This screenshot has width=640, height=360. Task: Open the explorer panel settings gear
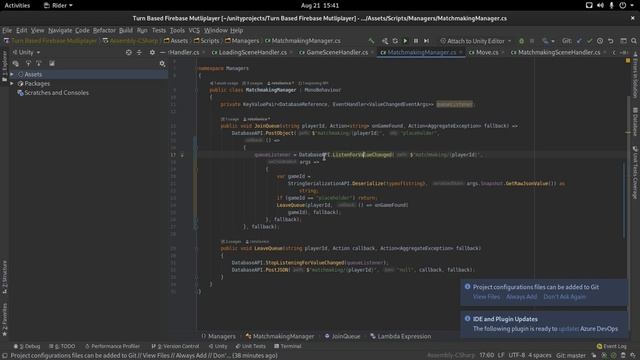(x=152, y=52)
